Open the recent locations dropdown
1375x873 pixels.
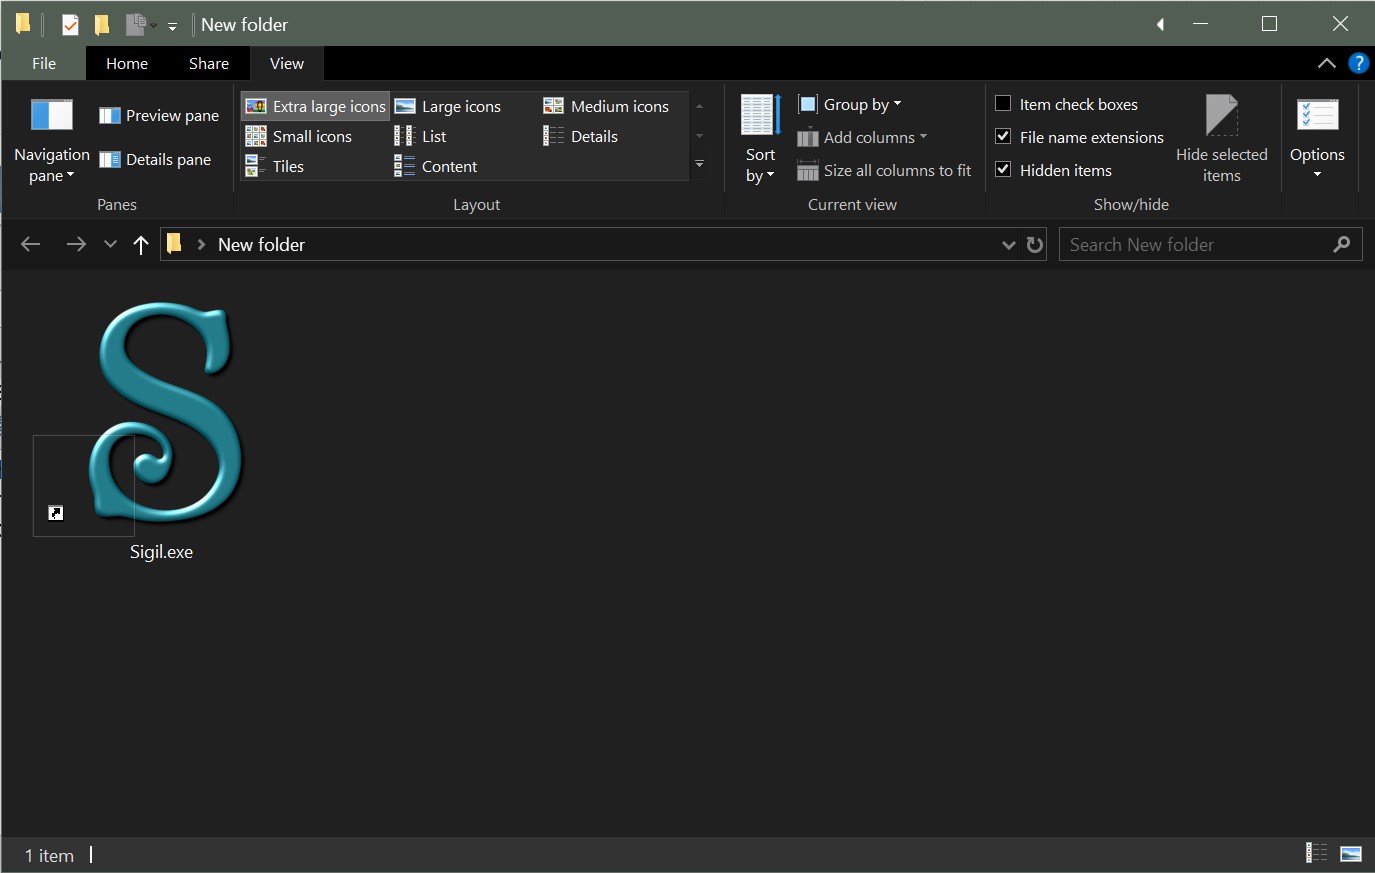[110, 245]
